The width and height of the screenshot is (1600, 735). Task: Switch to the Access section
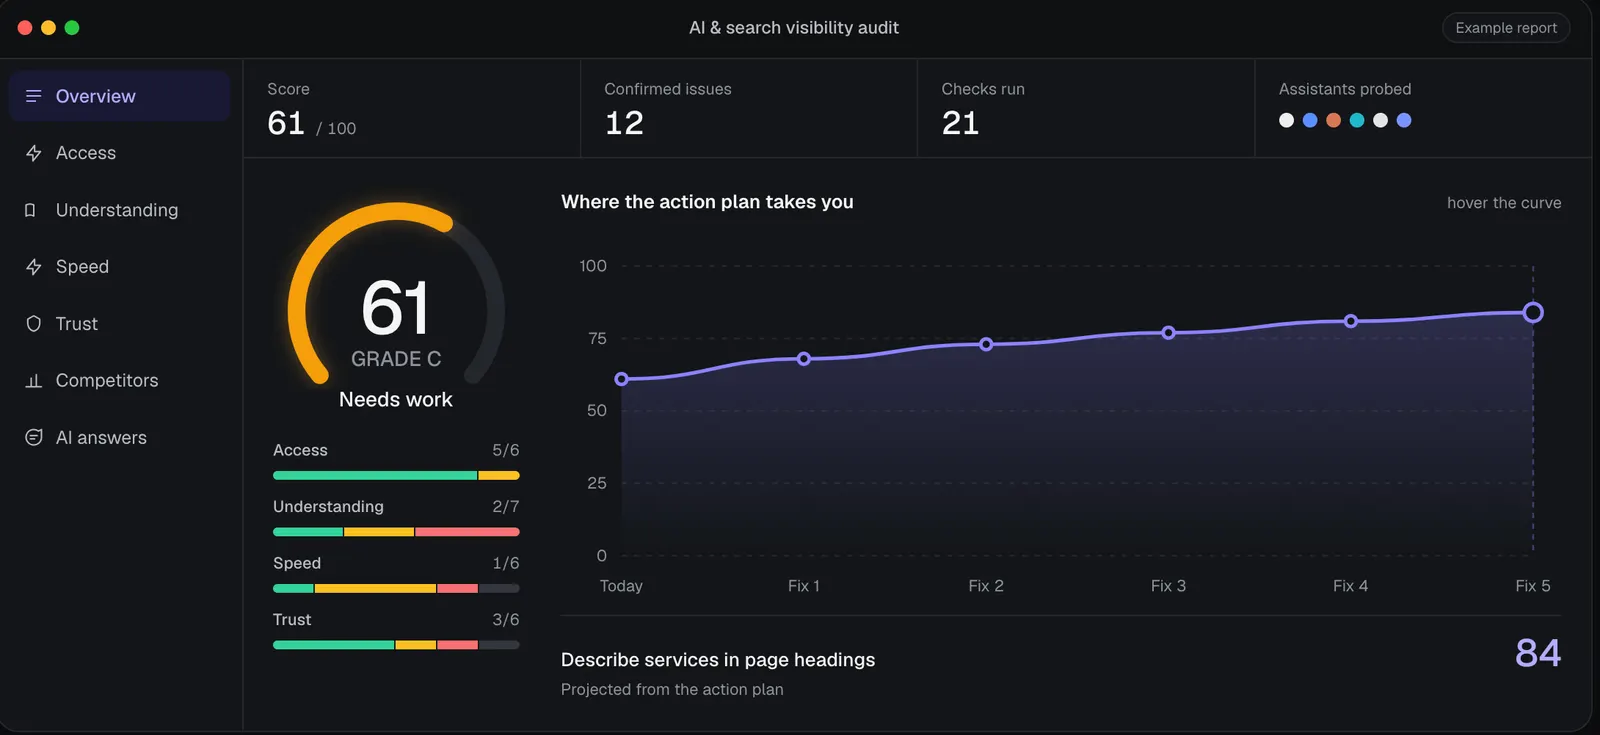coord(119,153)
